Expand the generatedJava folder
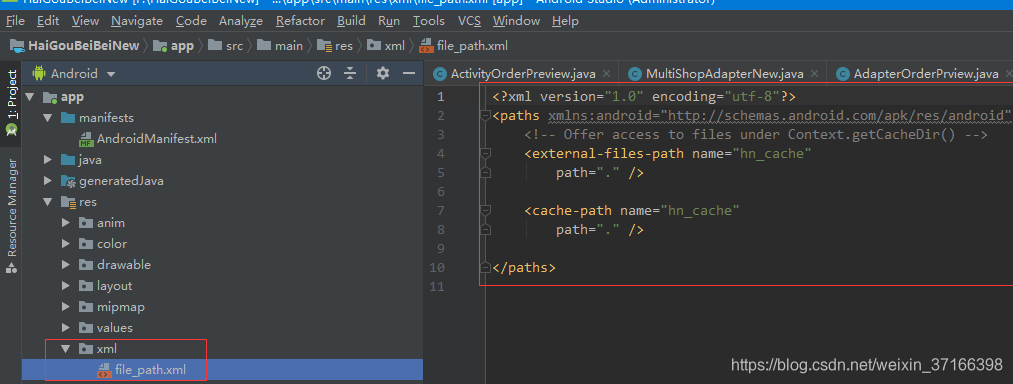The width and height of the screenshot is (1013, 384). [47, 181]
